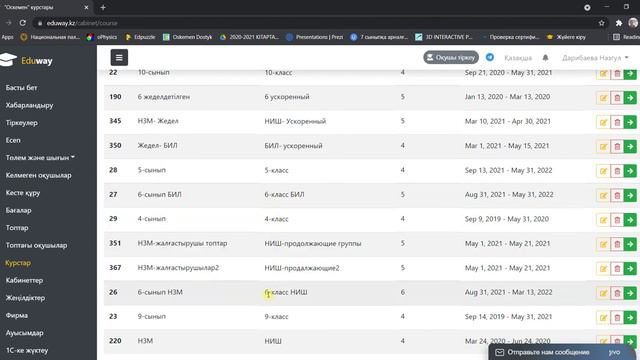
Task: Click date 'Aug 31, 2021 - May 31, 2022'
Action: 509,195
